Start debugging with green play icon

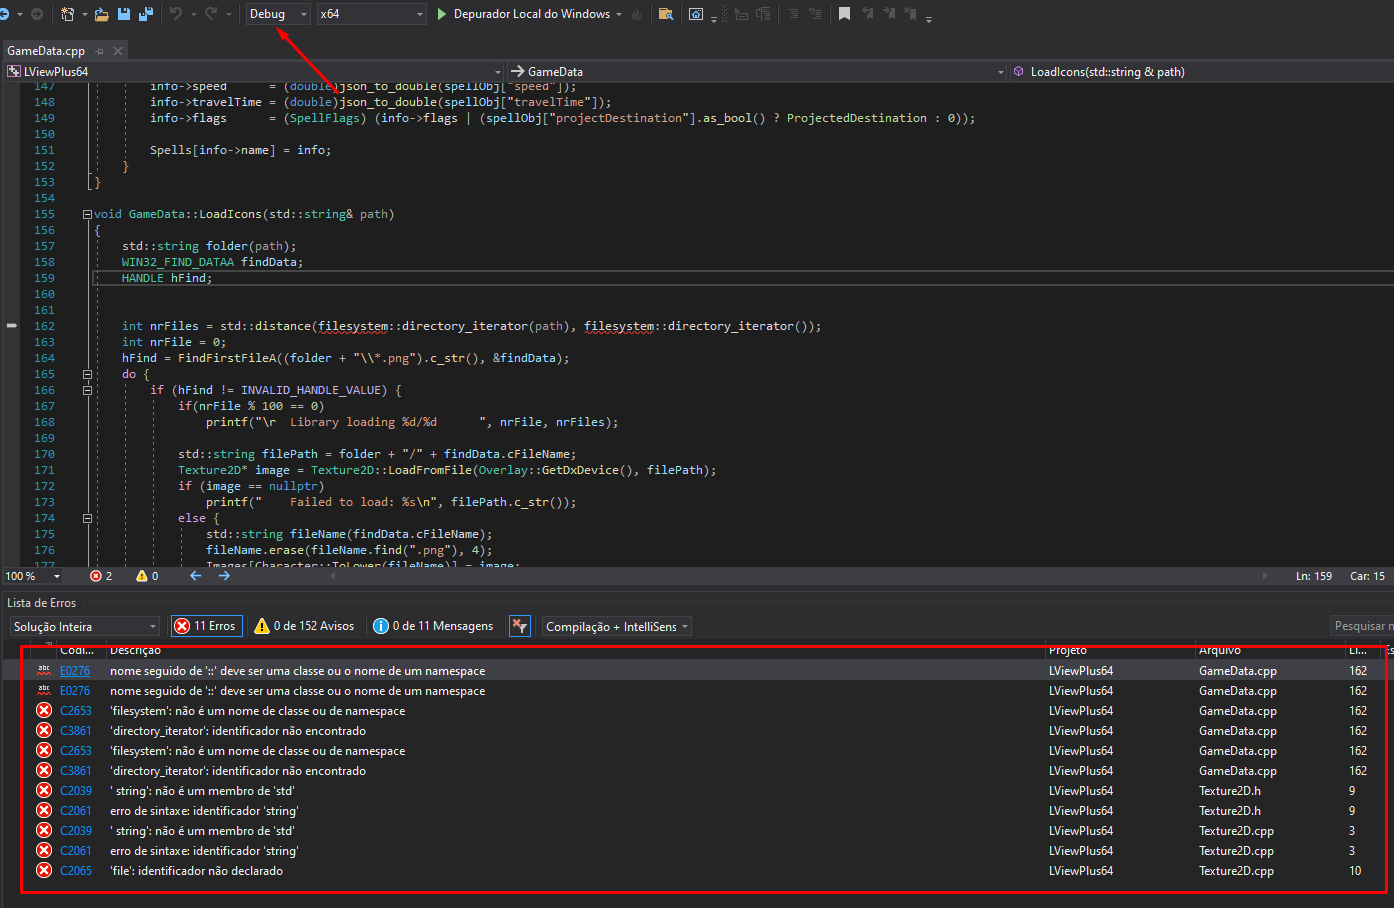pos(442,14)
